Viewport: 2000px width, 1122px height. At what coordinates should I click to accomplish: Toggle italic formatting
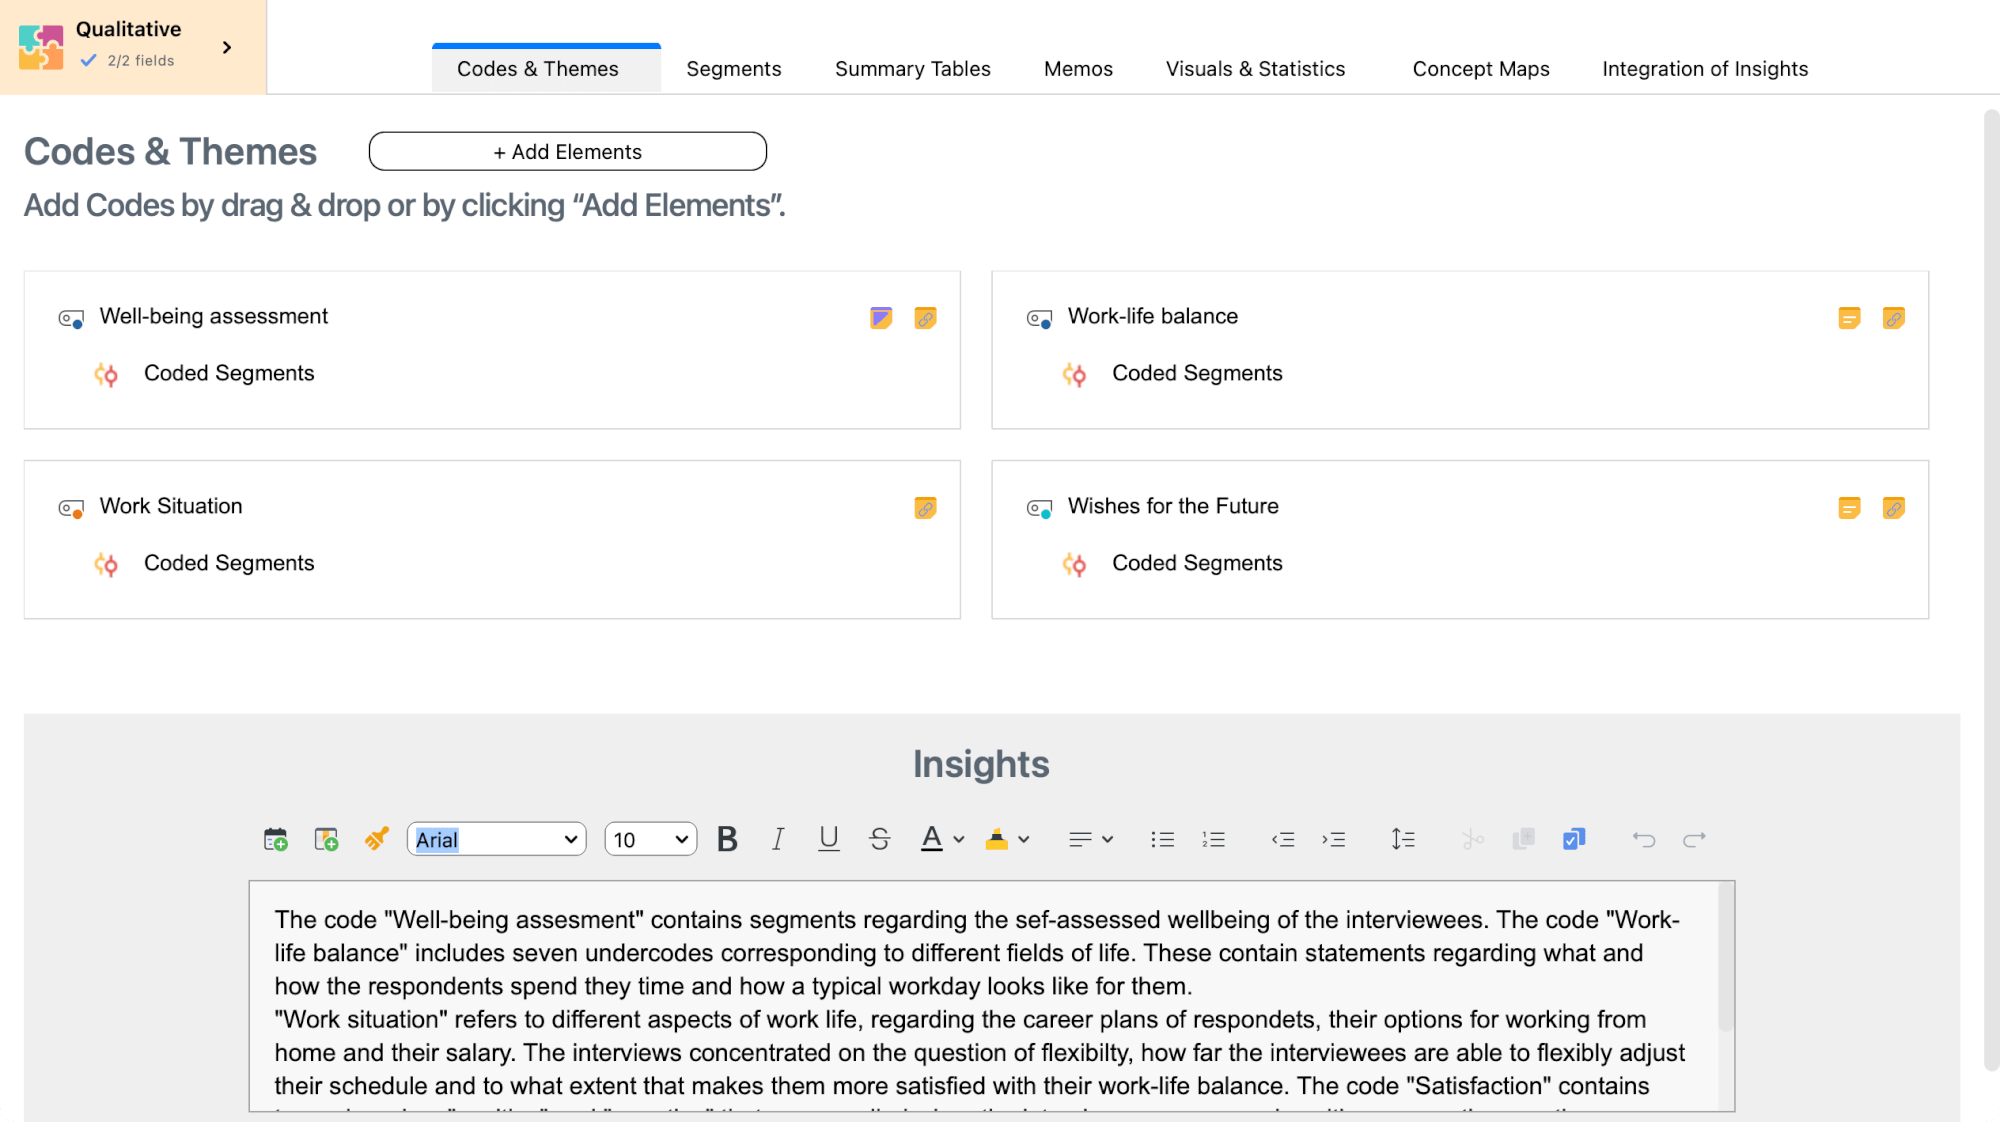point(777,839)
